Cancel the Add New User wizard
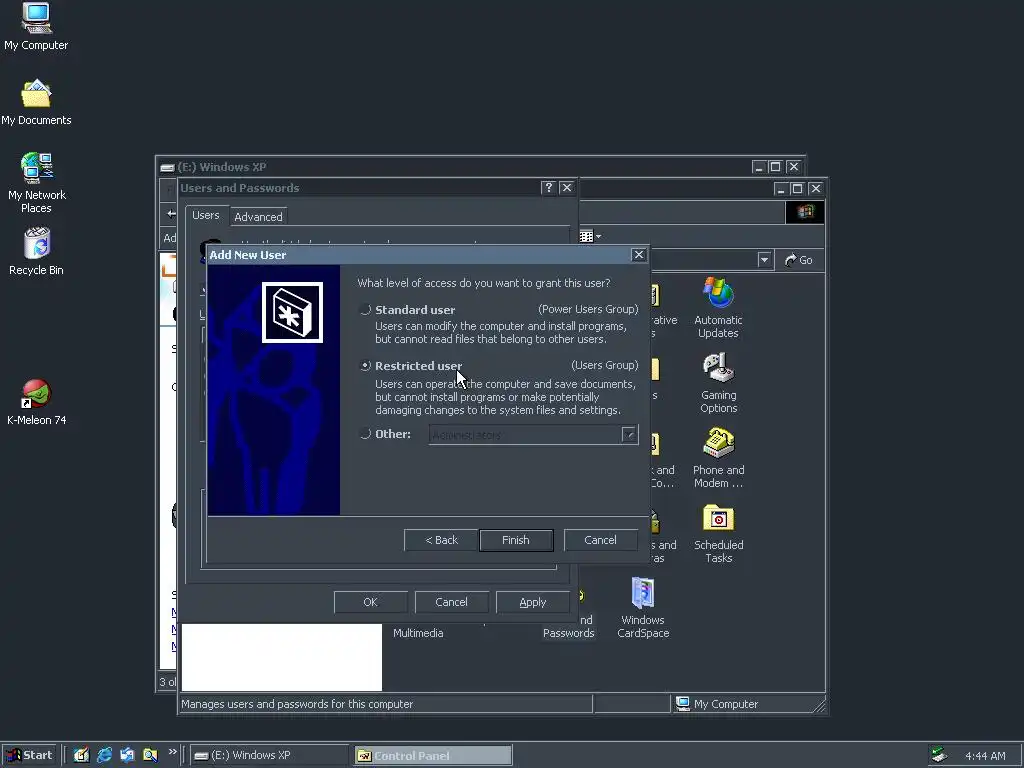 coord(600,540)
